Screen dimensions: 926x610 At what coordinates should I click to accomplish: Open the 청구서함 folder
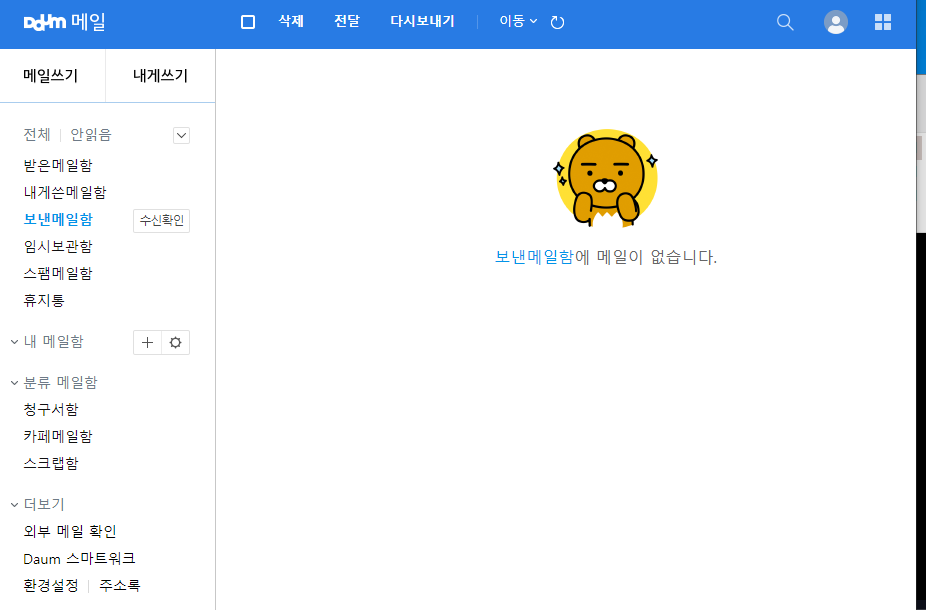pos(51,410)
